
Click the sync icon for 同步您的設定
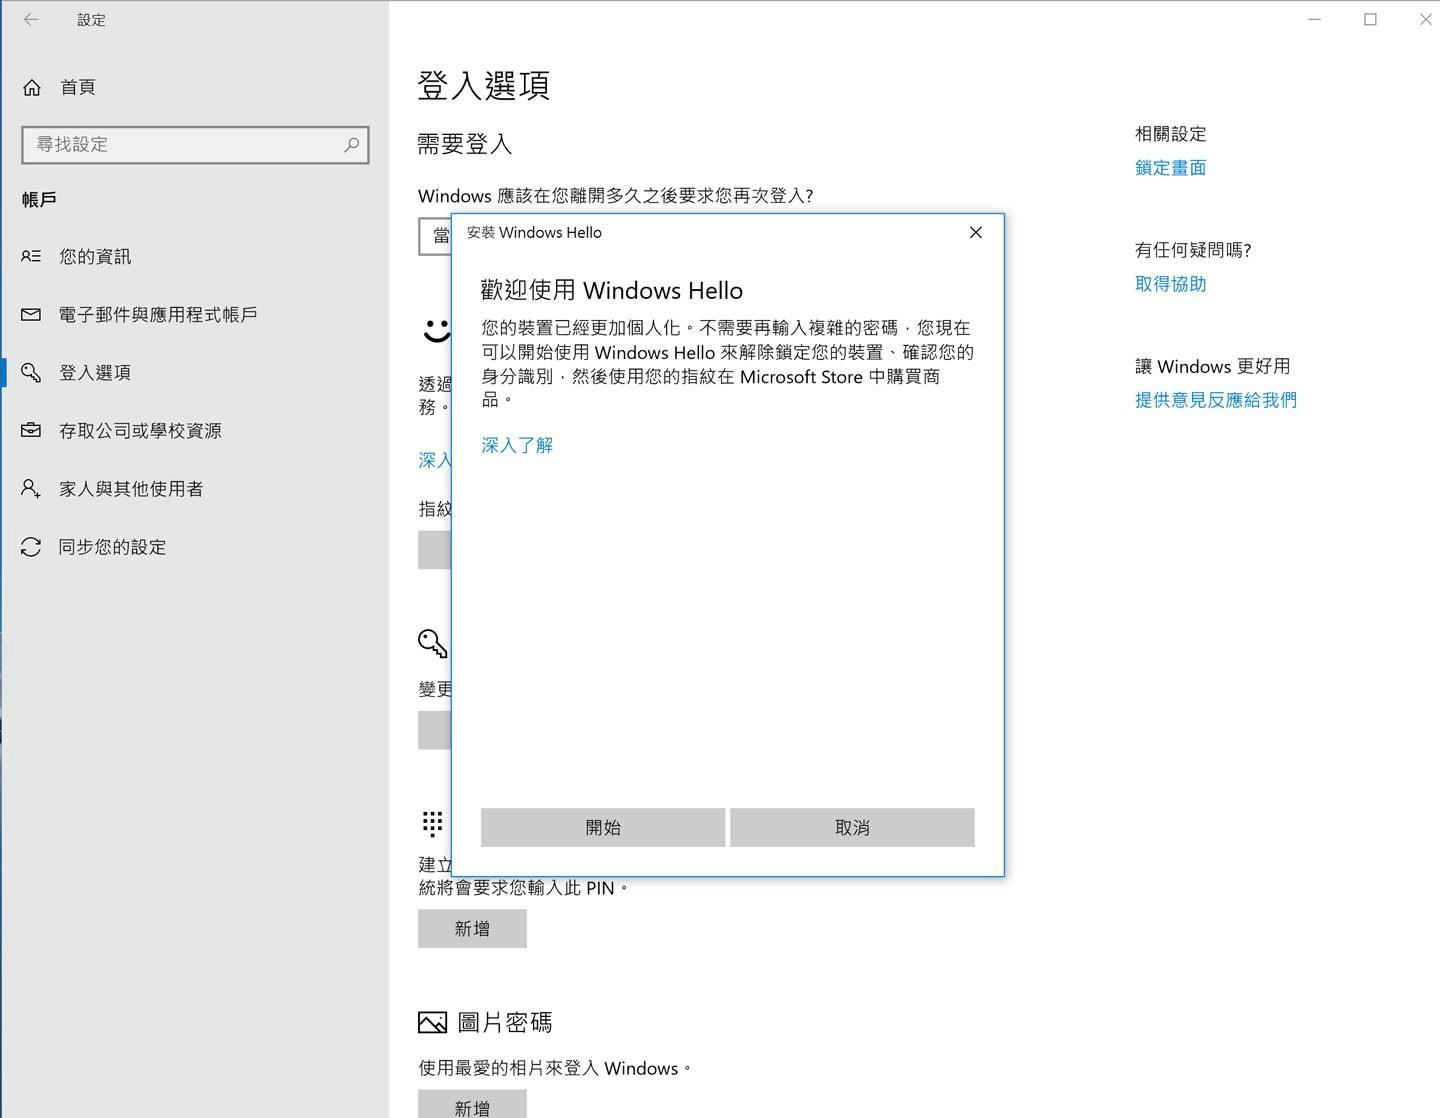[x=31, y=547]
